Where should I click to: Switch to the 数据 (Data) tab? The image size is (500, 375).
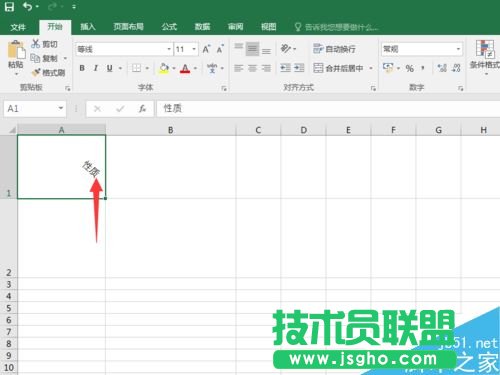coord(202,27)
